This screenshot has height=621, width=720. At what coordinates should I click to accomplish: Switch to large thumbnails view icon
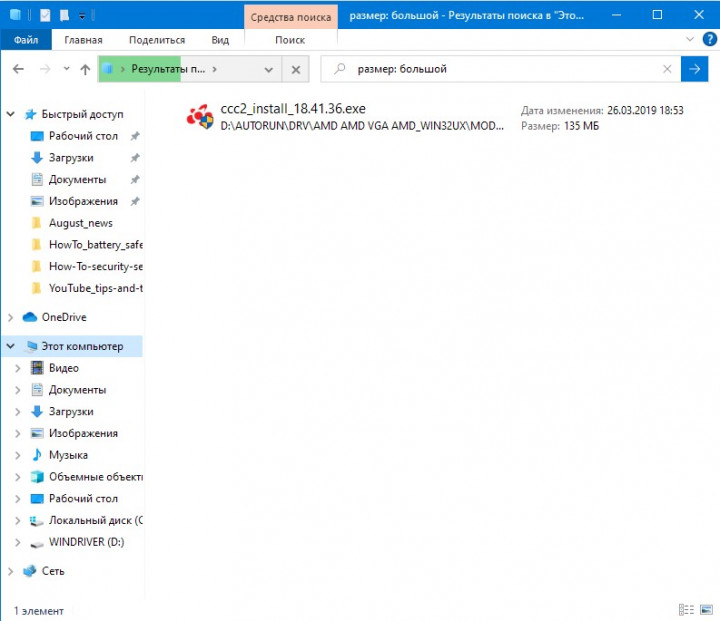click(x=706, y=610)
